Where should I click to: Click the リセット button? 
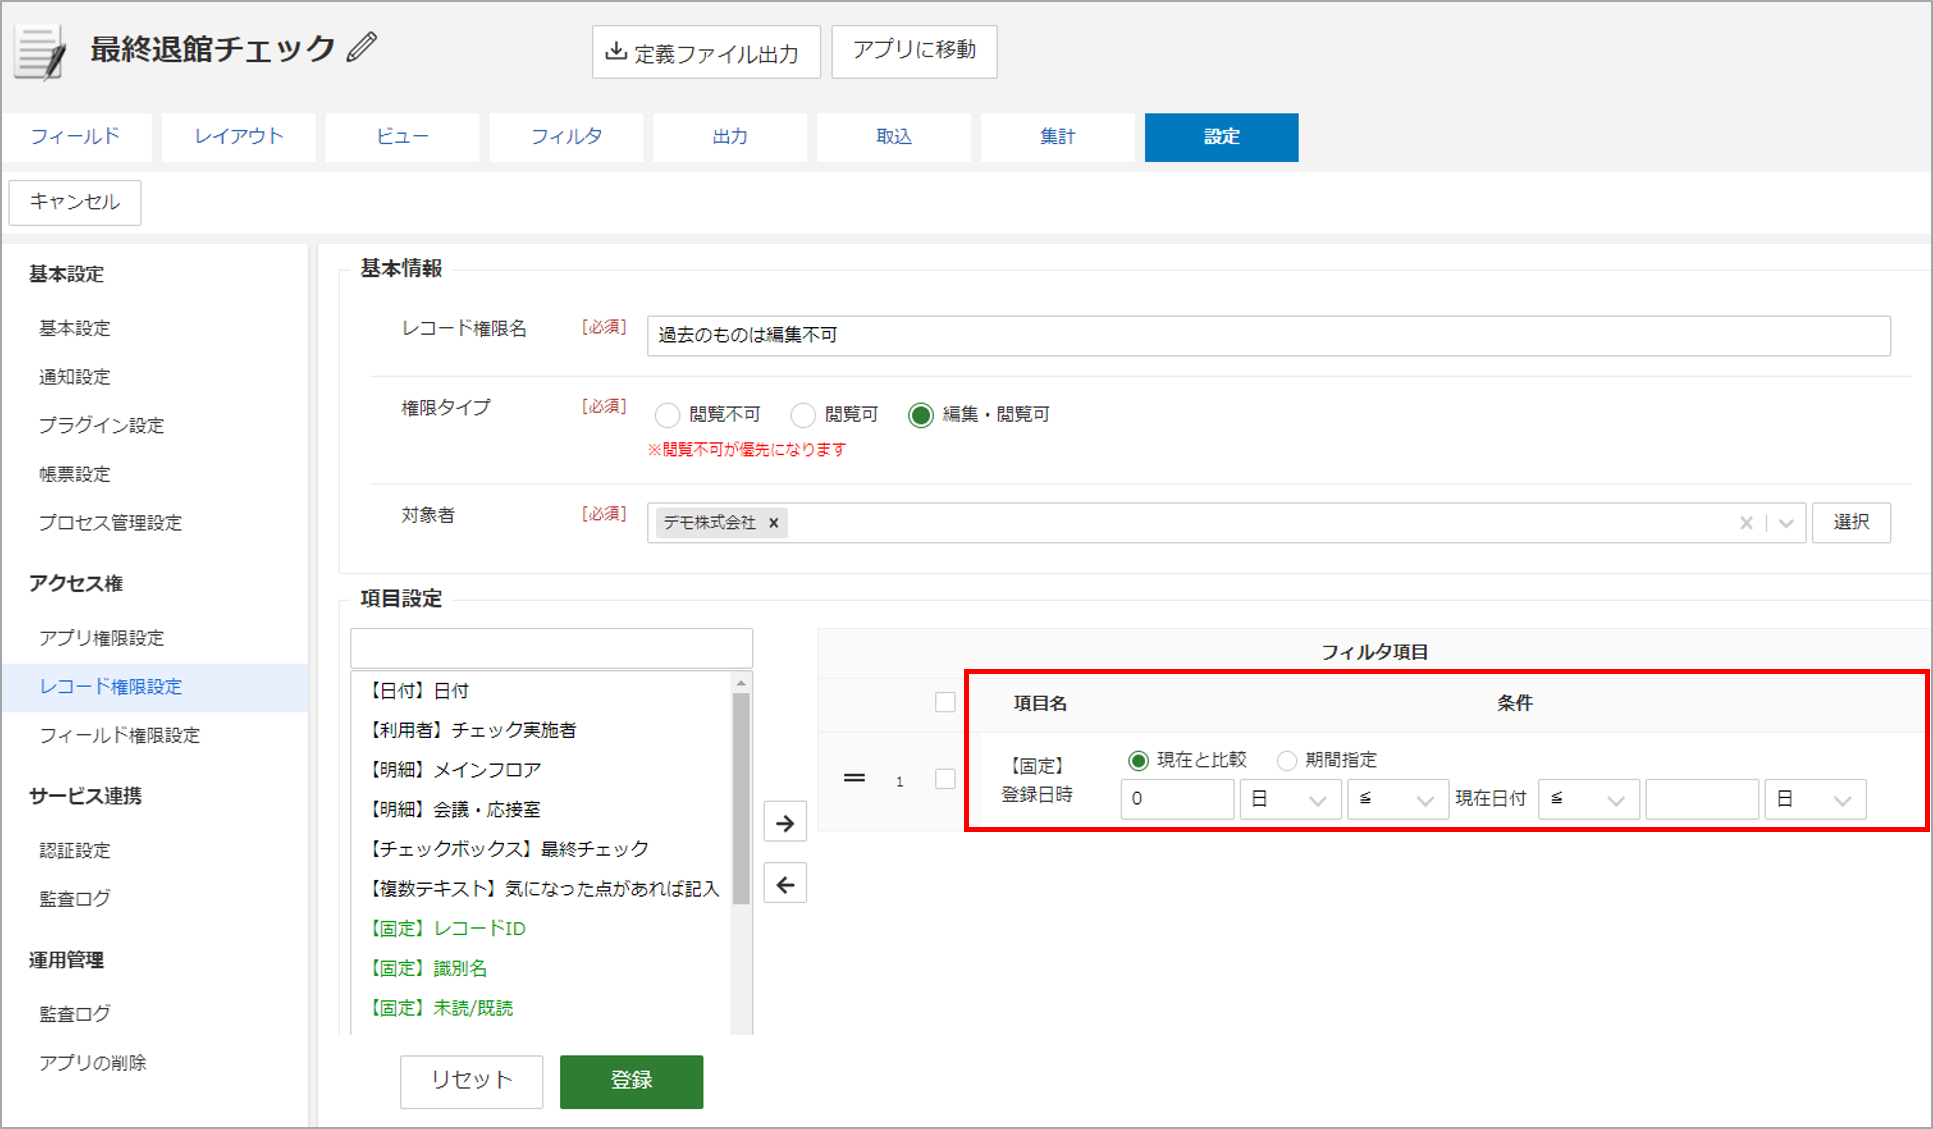click(471, 1081)
